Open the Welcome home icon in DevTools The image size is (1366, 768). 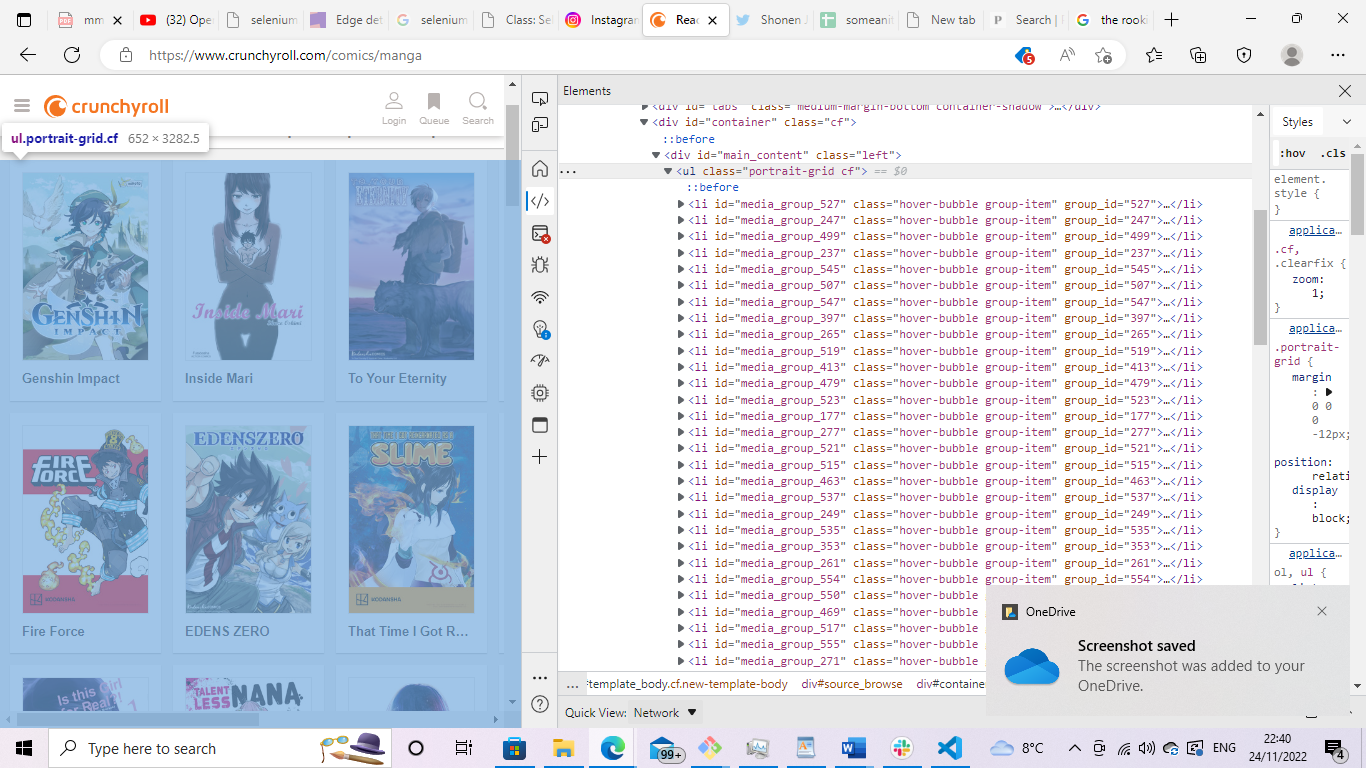pyautogui.click(x=540, y=168)
